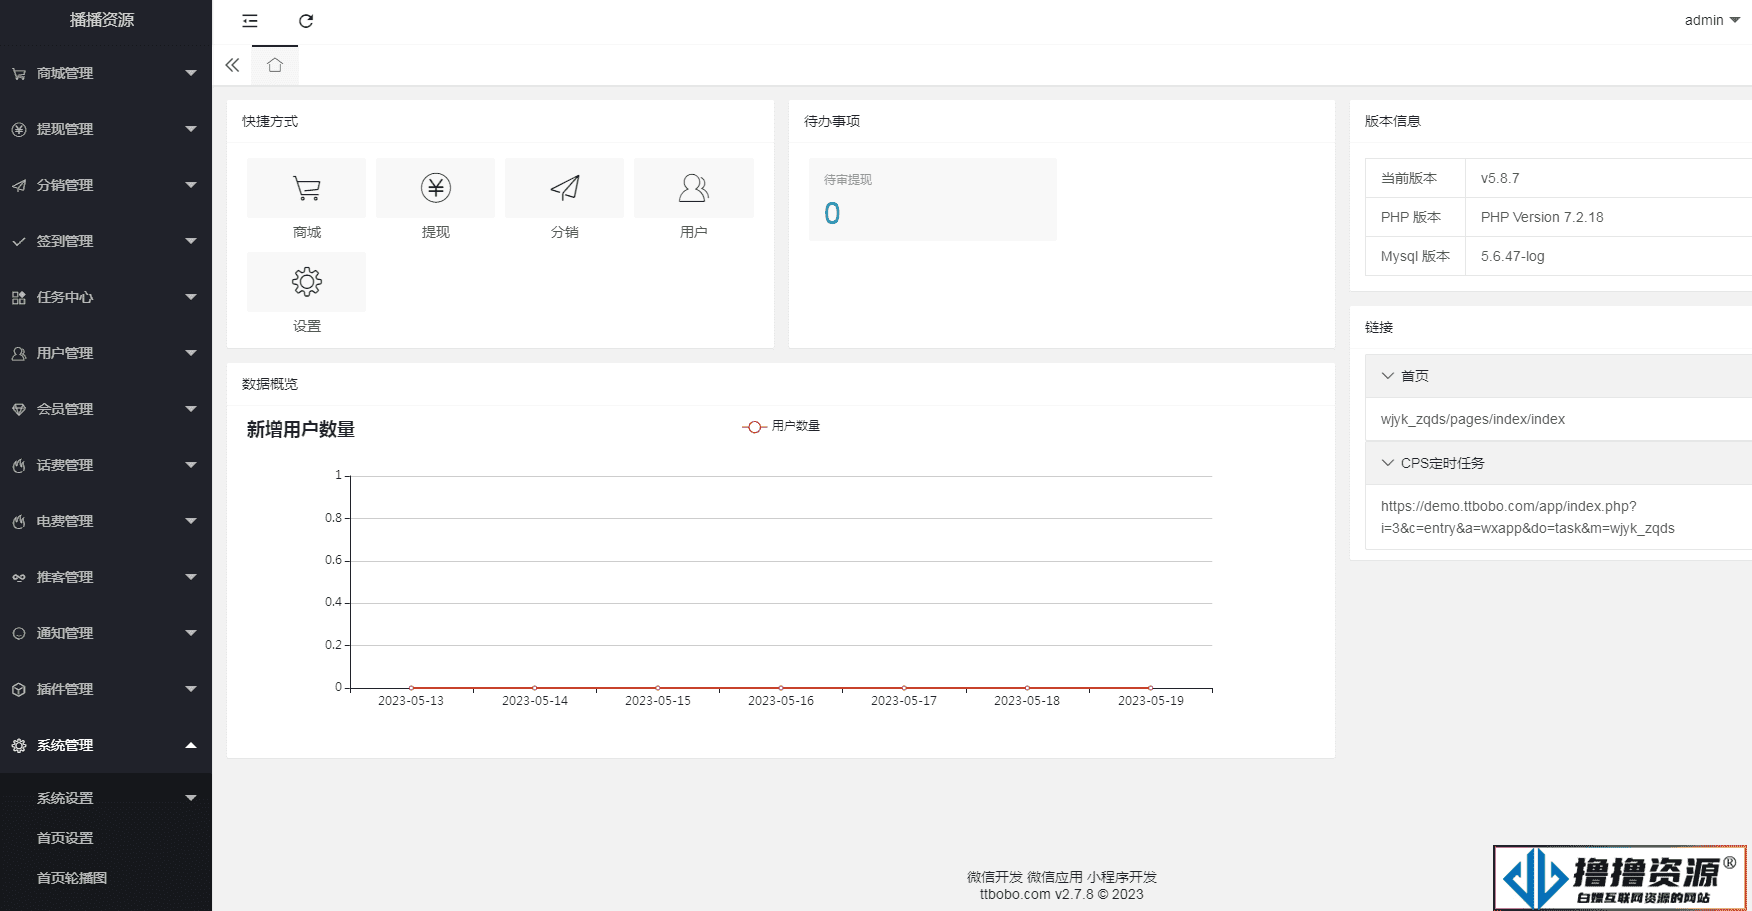Open 话费管理 menu item

pyautogui.click(x=106, y=465)
